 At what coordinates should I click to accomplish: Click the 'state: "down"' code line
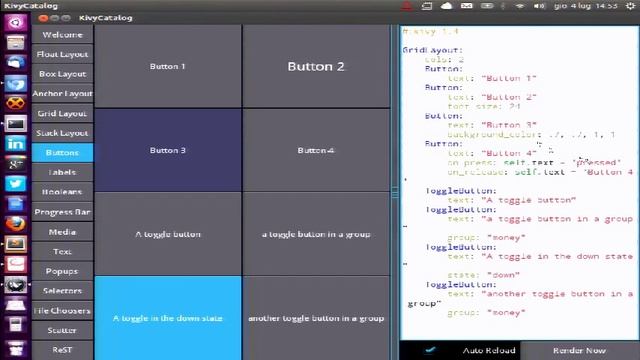(484, 275)
